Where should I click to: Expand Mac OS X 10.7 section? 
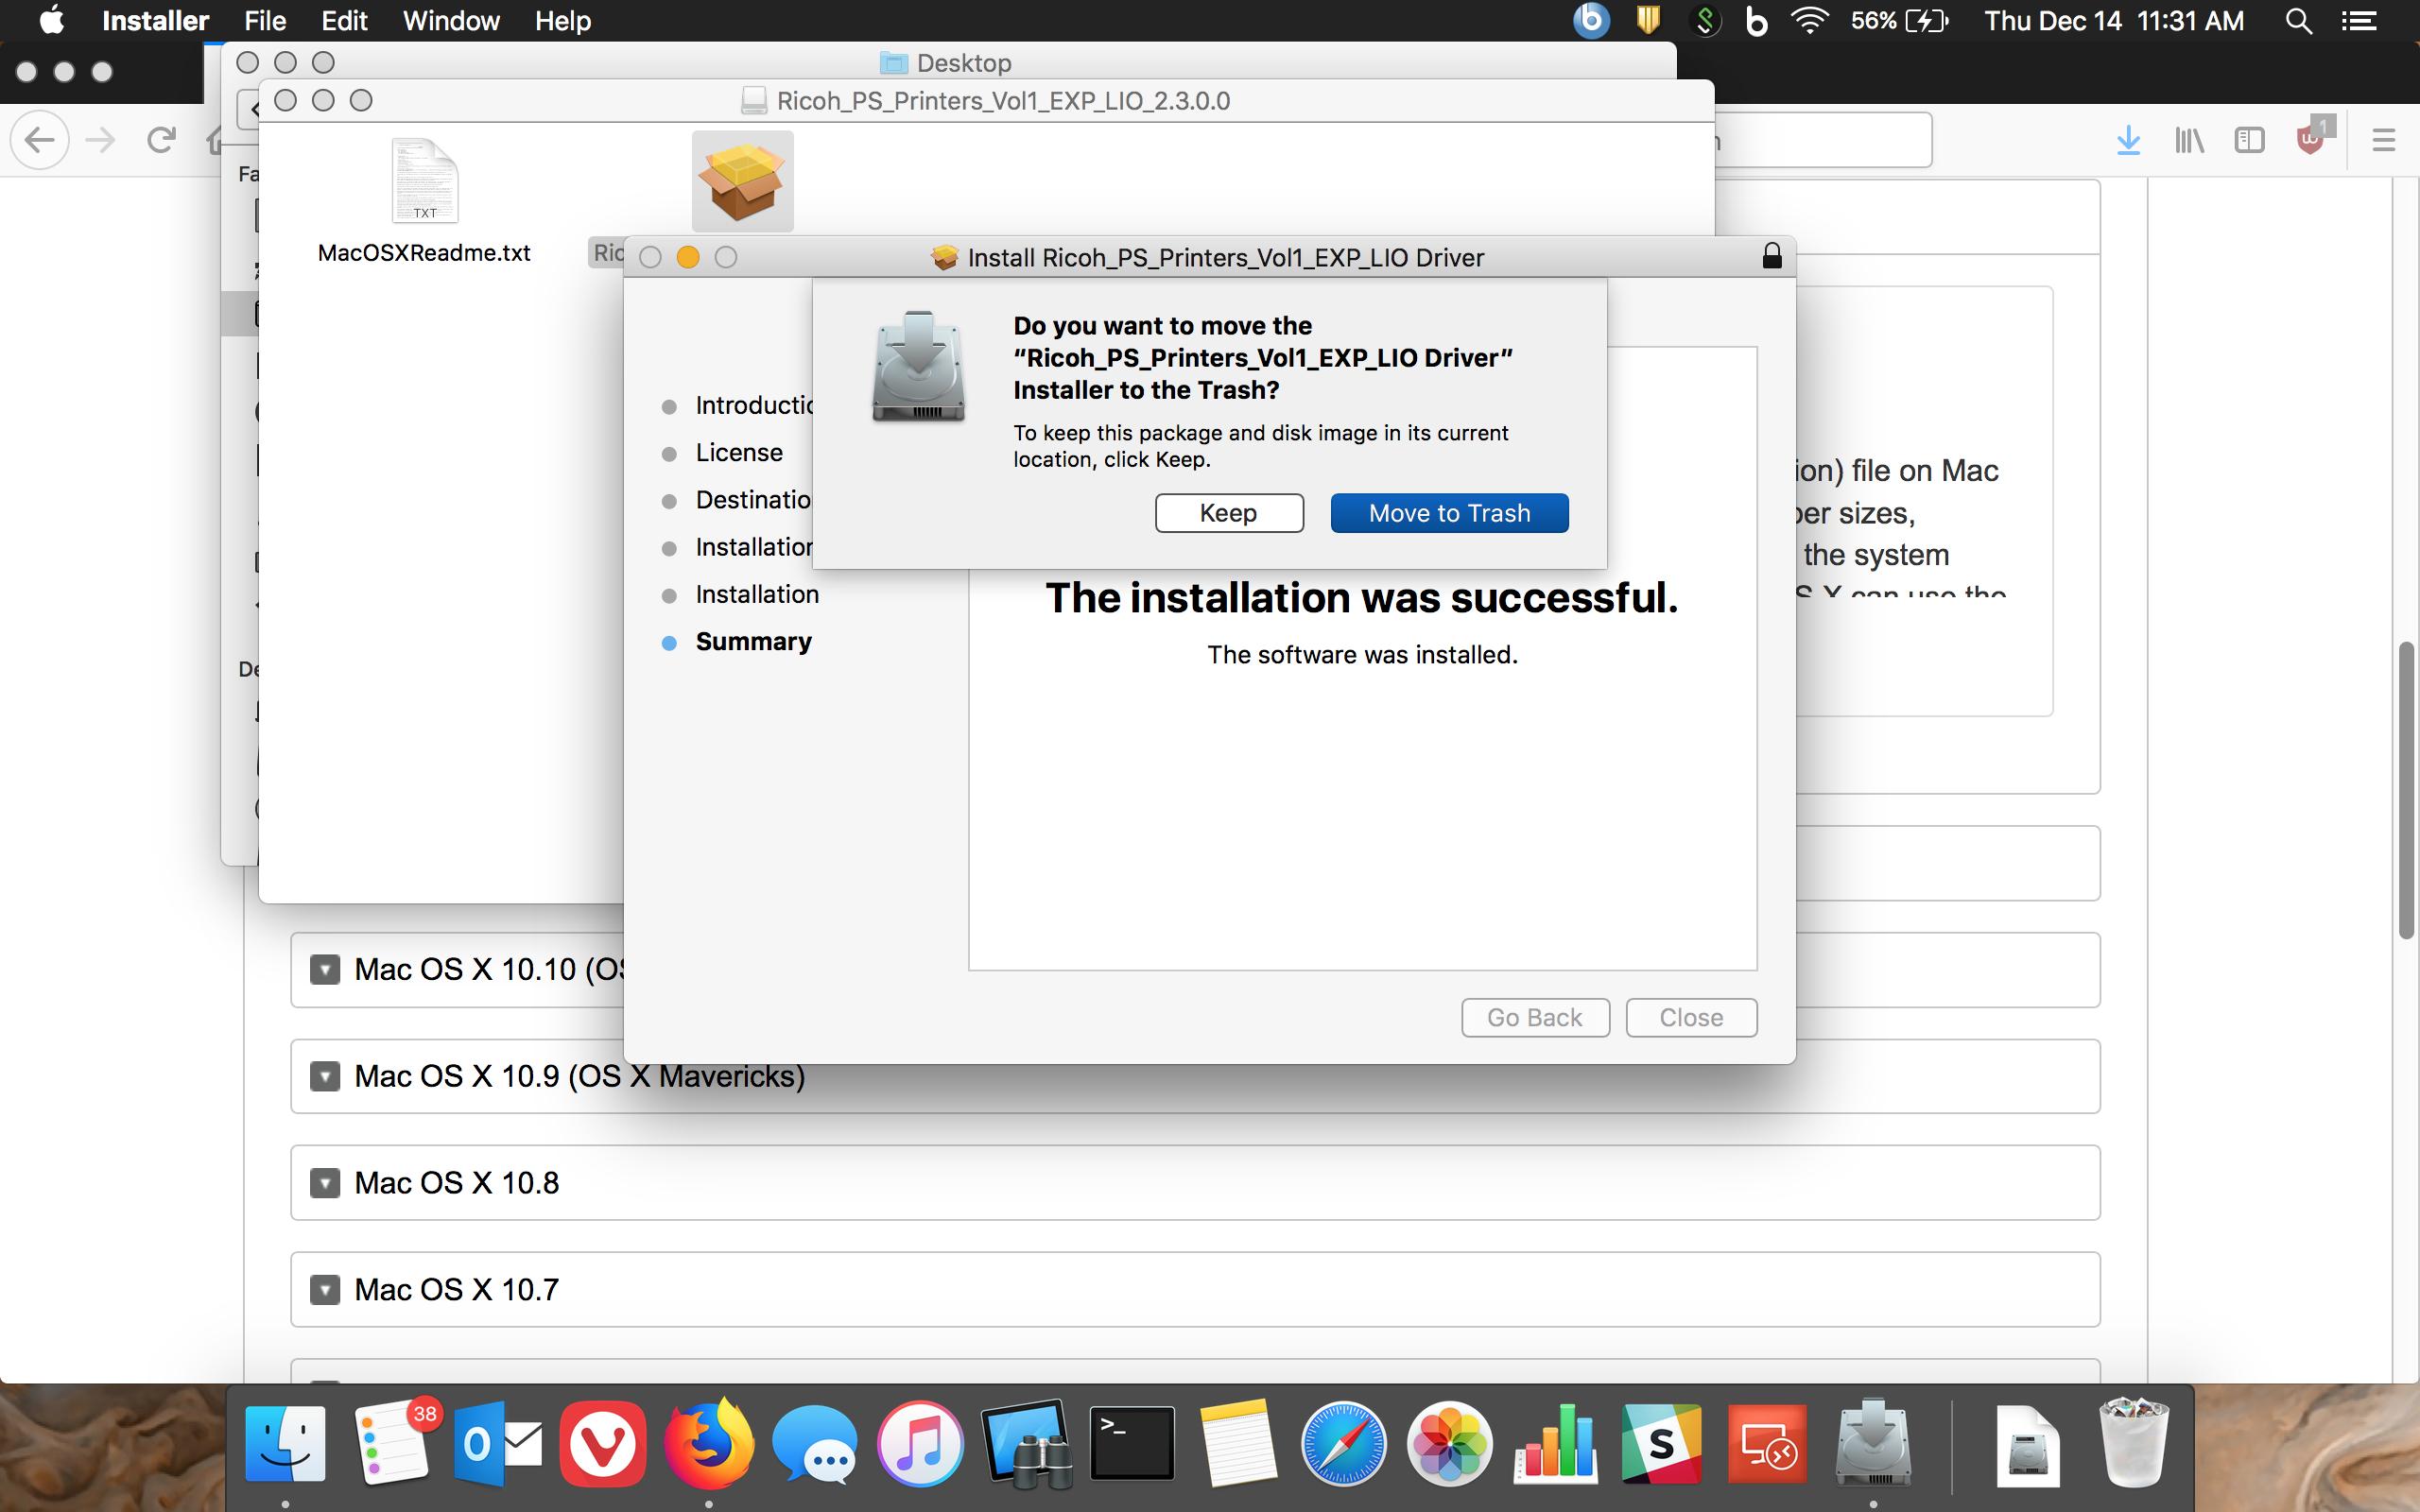325,1289
